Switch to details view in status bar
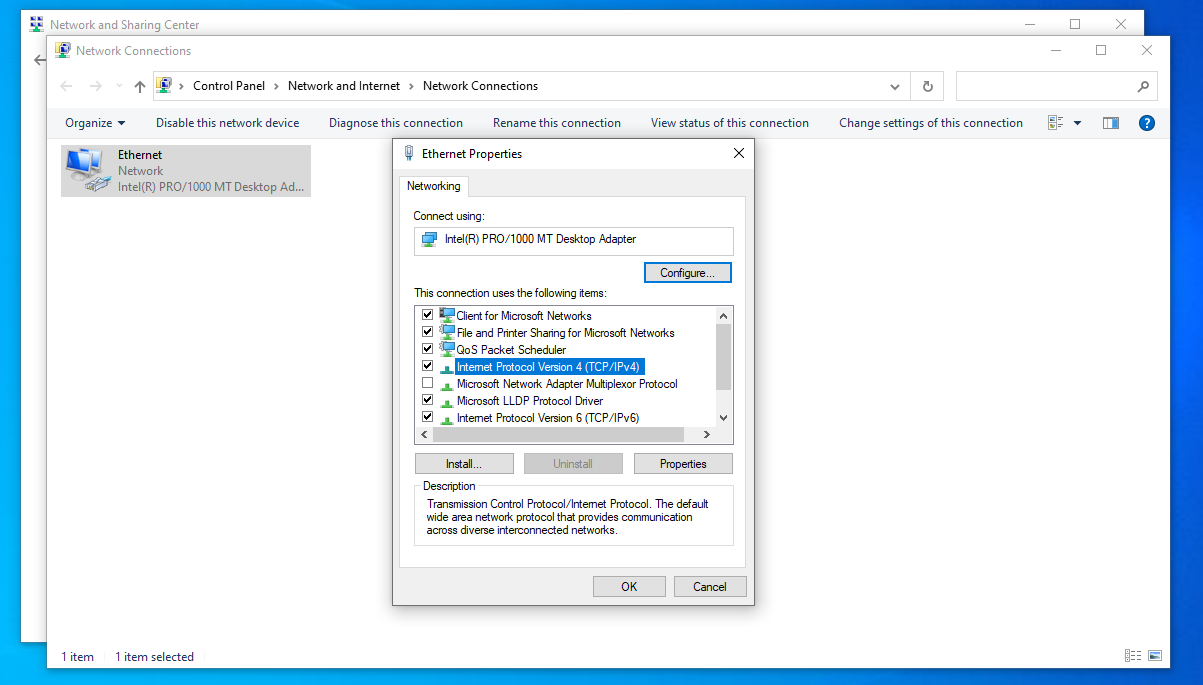 point(1133,656)
